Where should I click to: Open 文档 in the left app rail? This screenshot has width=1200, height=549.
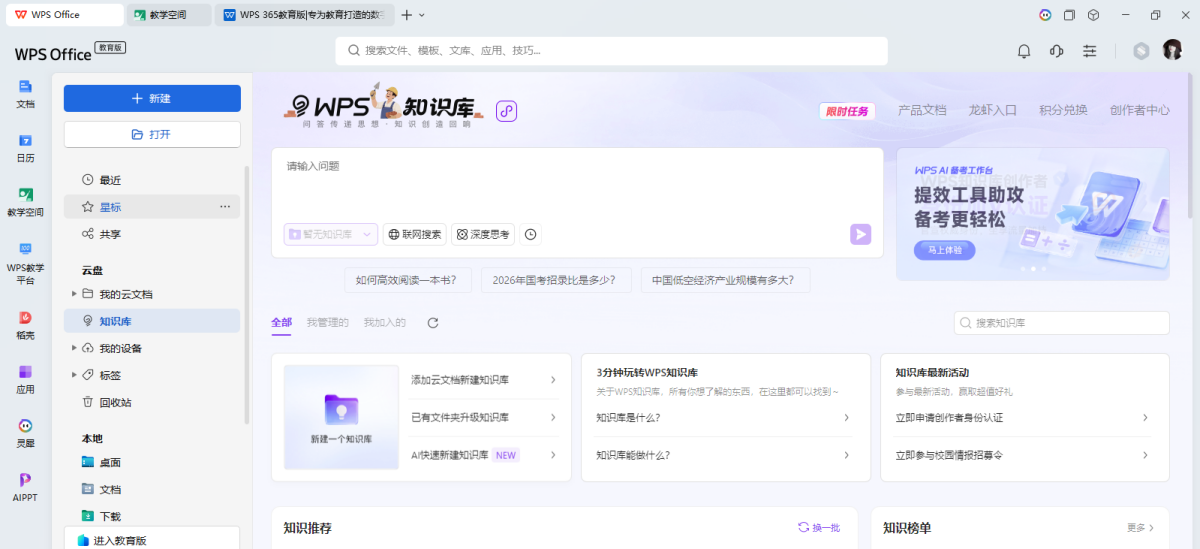click(25, 93)
